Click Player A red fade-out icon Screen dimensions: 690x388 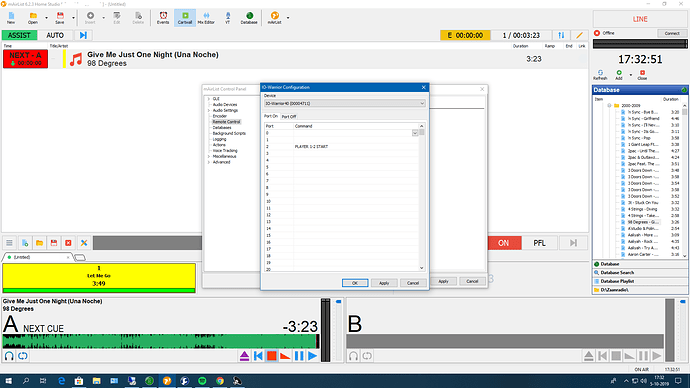[x=285, y=356]
